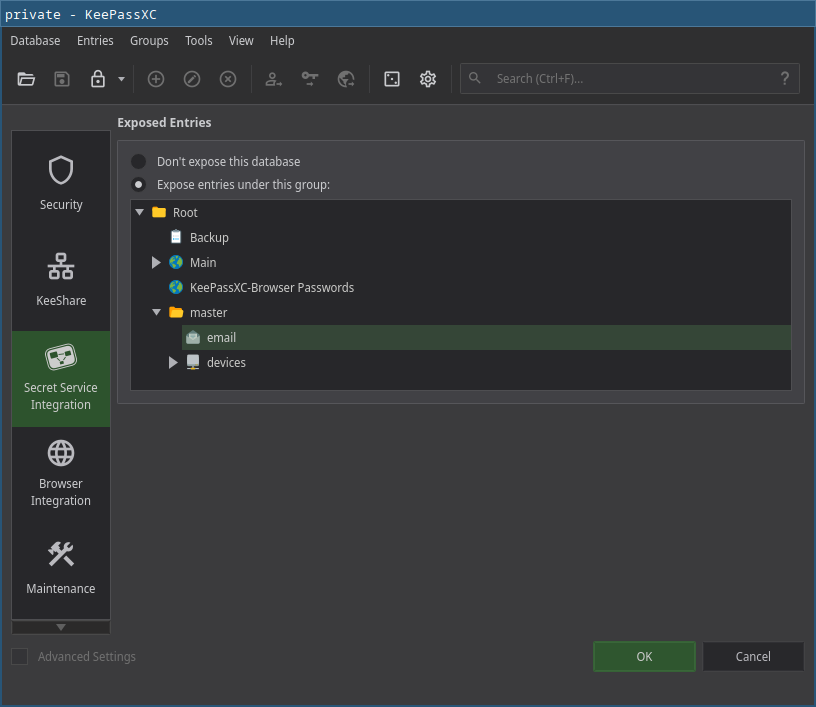Screen dimensions: 816x707
Task: Enable the Advanced Settings checkbox
Action: coord(20,657)
